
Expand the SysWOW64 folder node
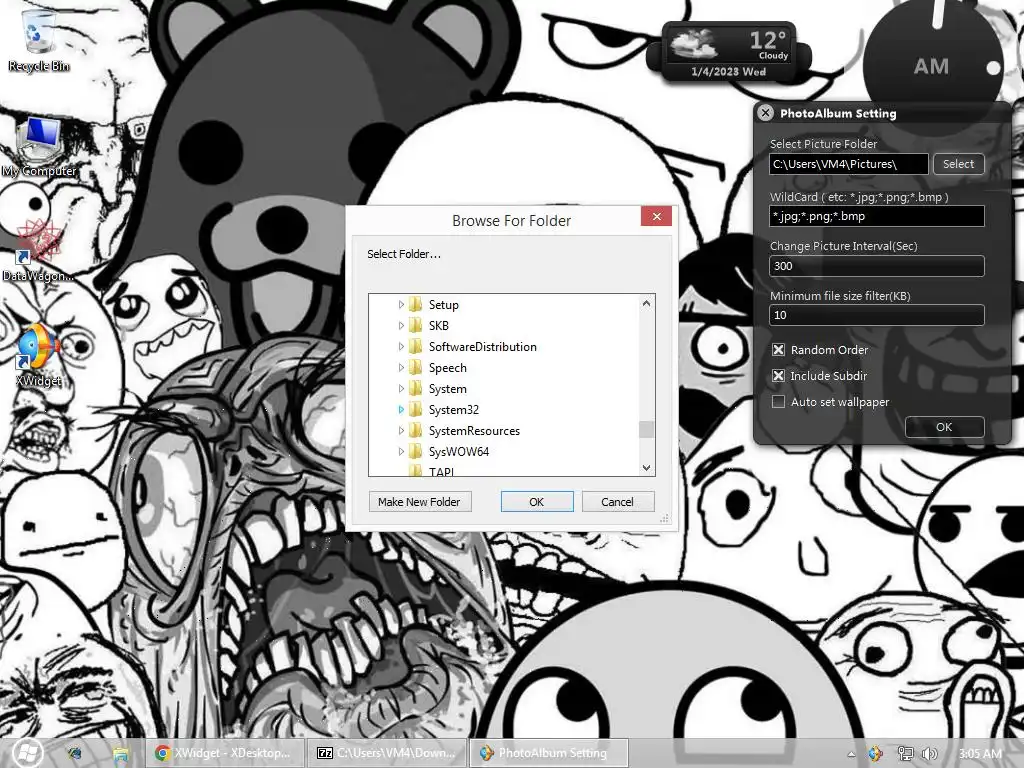click(x=401, y=451)
